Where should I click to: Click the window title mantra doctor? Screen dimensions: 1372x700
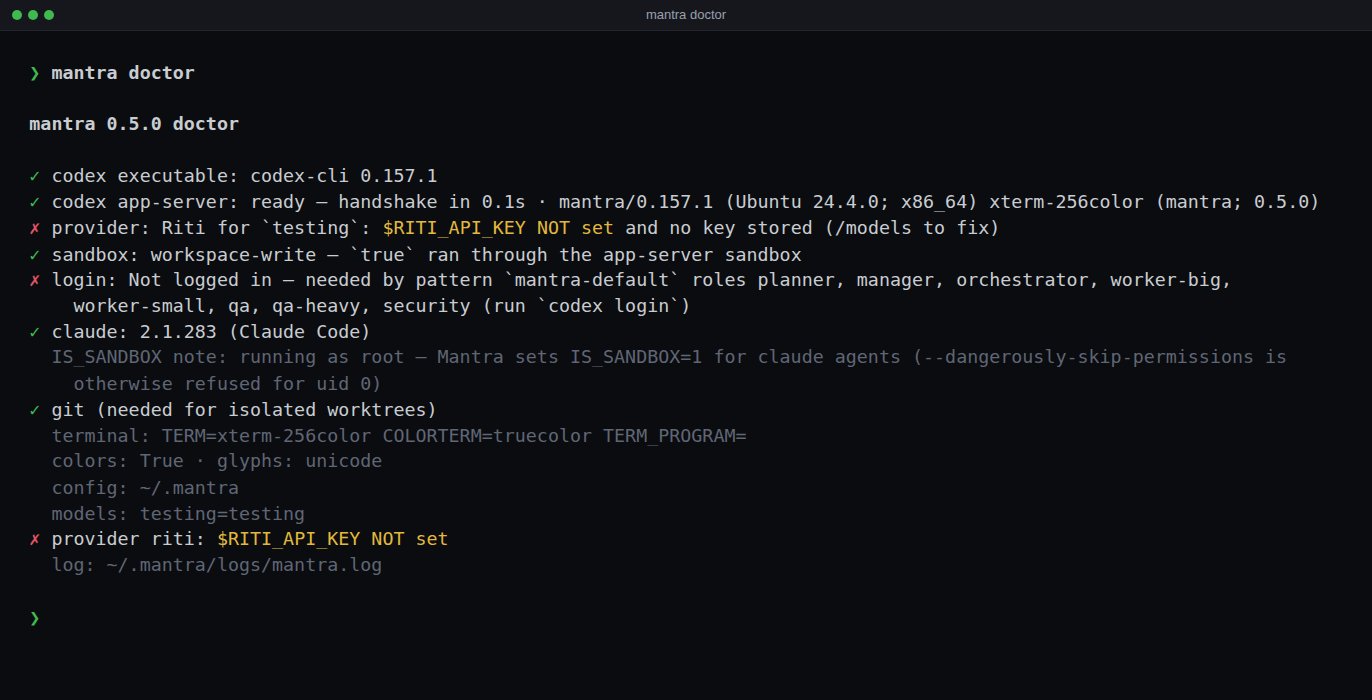pyautogui.click(x=686, y=15)
